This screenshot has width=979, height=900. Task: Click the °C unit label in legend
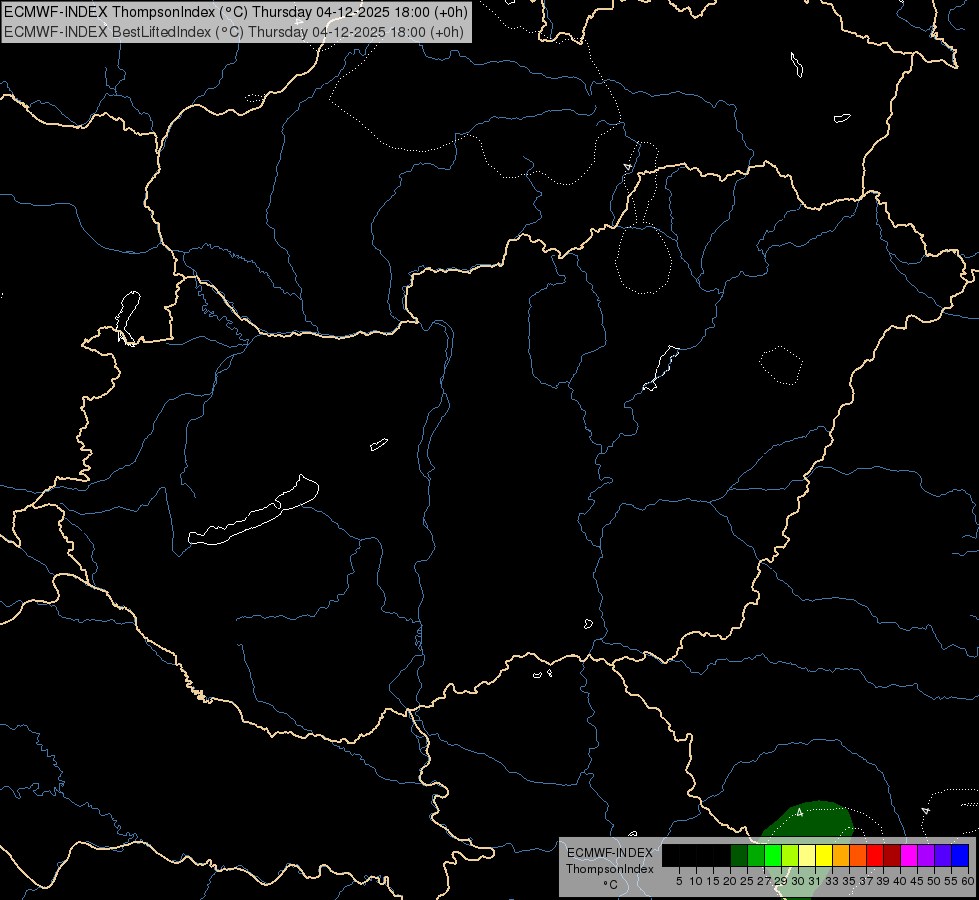click(x=610, y=885)
